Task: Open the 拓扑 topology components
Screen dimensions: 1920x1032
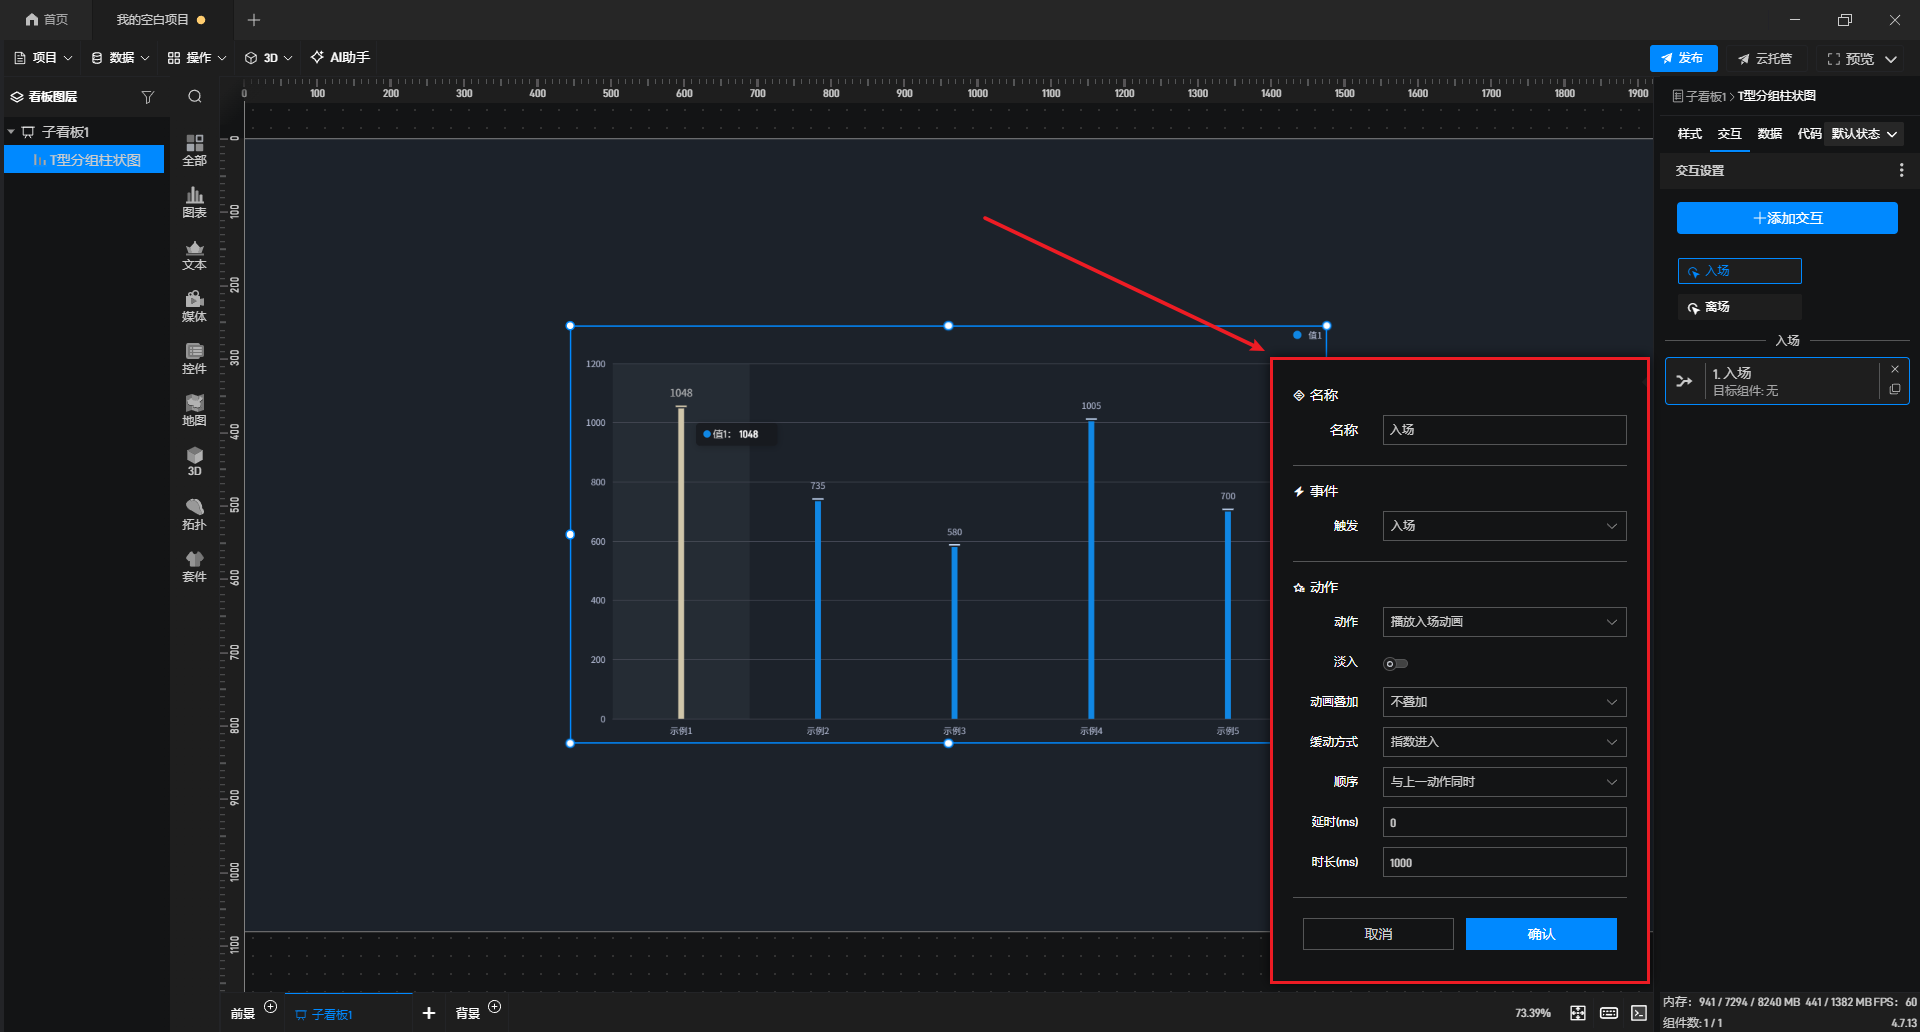Action: [194, 514]
